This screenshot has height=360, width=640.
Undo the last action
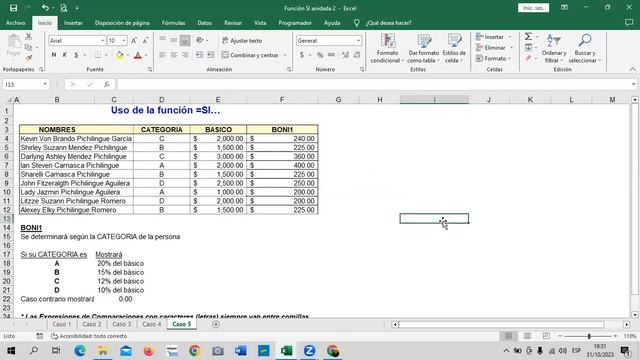pyautogui.click(x=45, y=8)
